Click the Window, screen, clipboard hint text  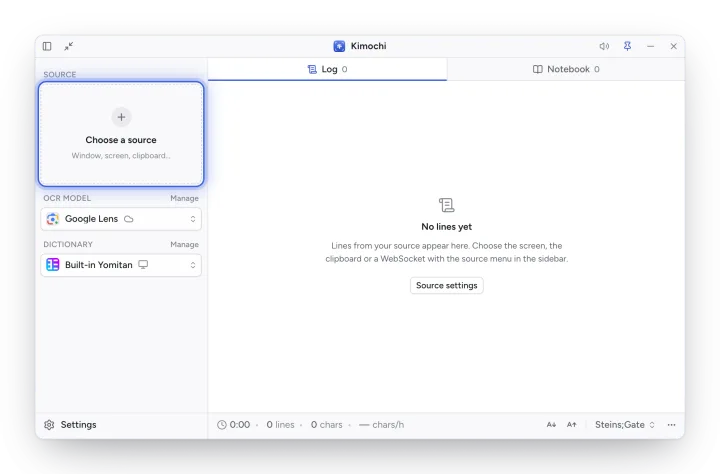121,156
